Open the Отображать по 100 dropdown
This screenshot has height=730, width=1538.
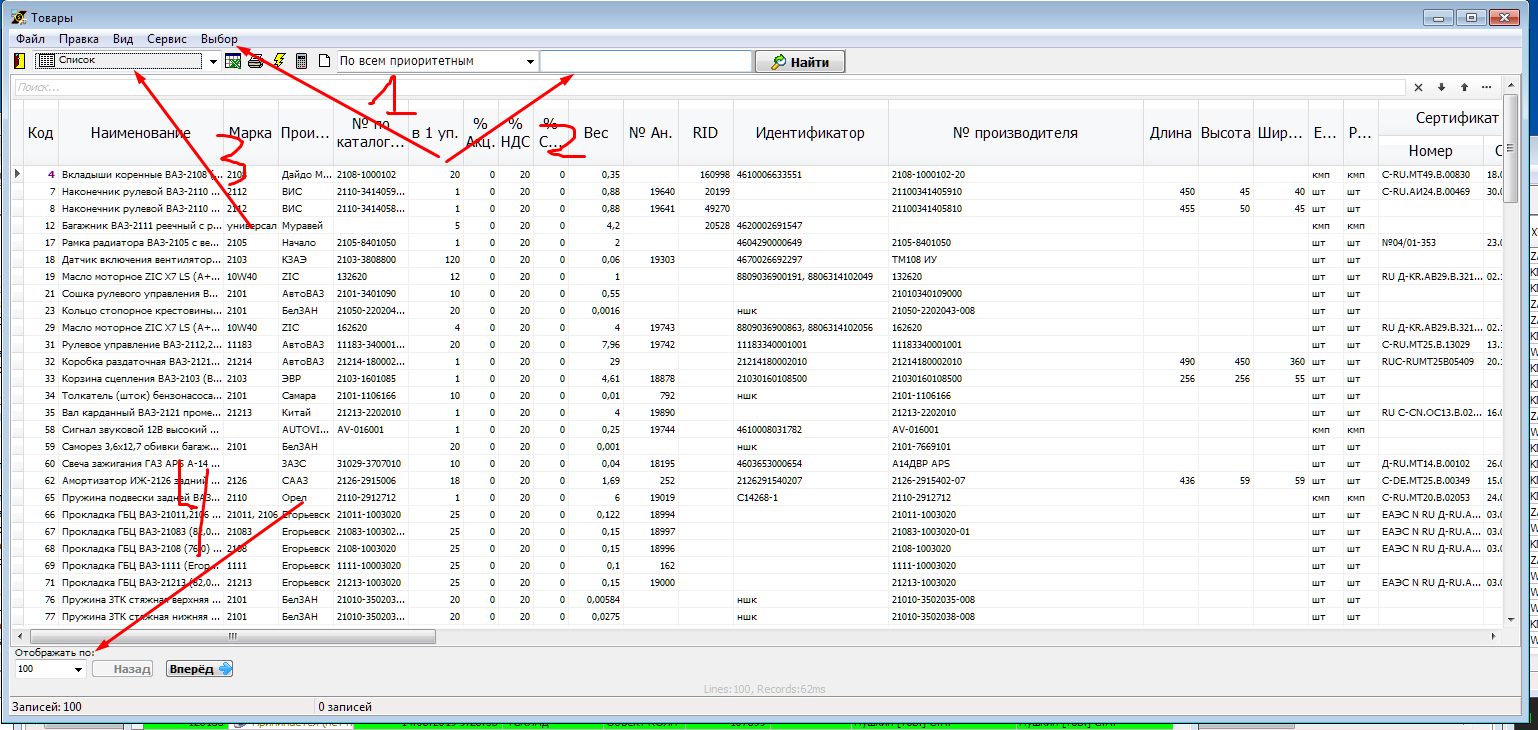pyautogui.click(x=78, y=669)
